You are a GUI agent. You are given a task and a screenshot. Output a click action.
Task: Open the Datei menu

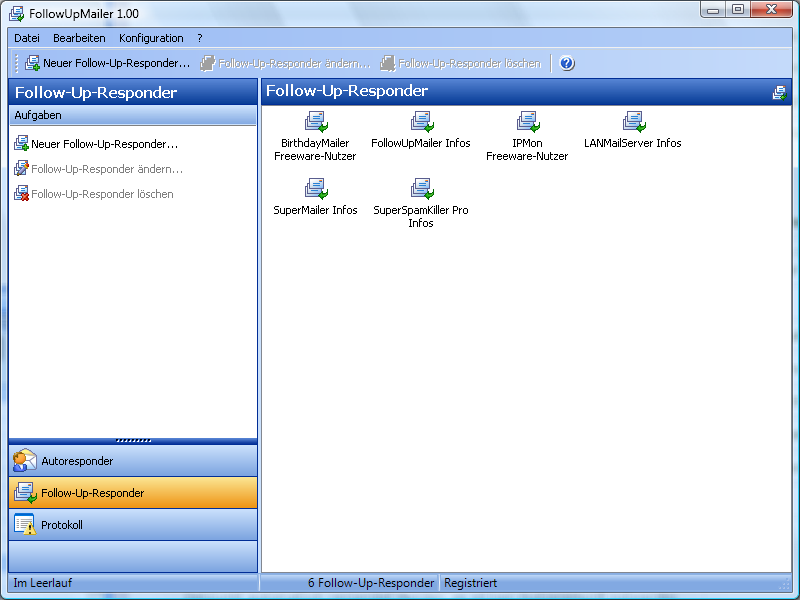click(x=27, y=38)
